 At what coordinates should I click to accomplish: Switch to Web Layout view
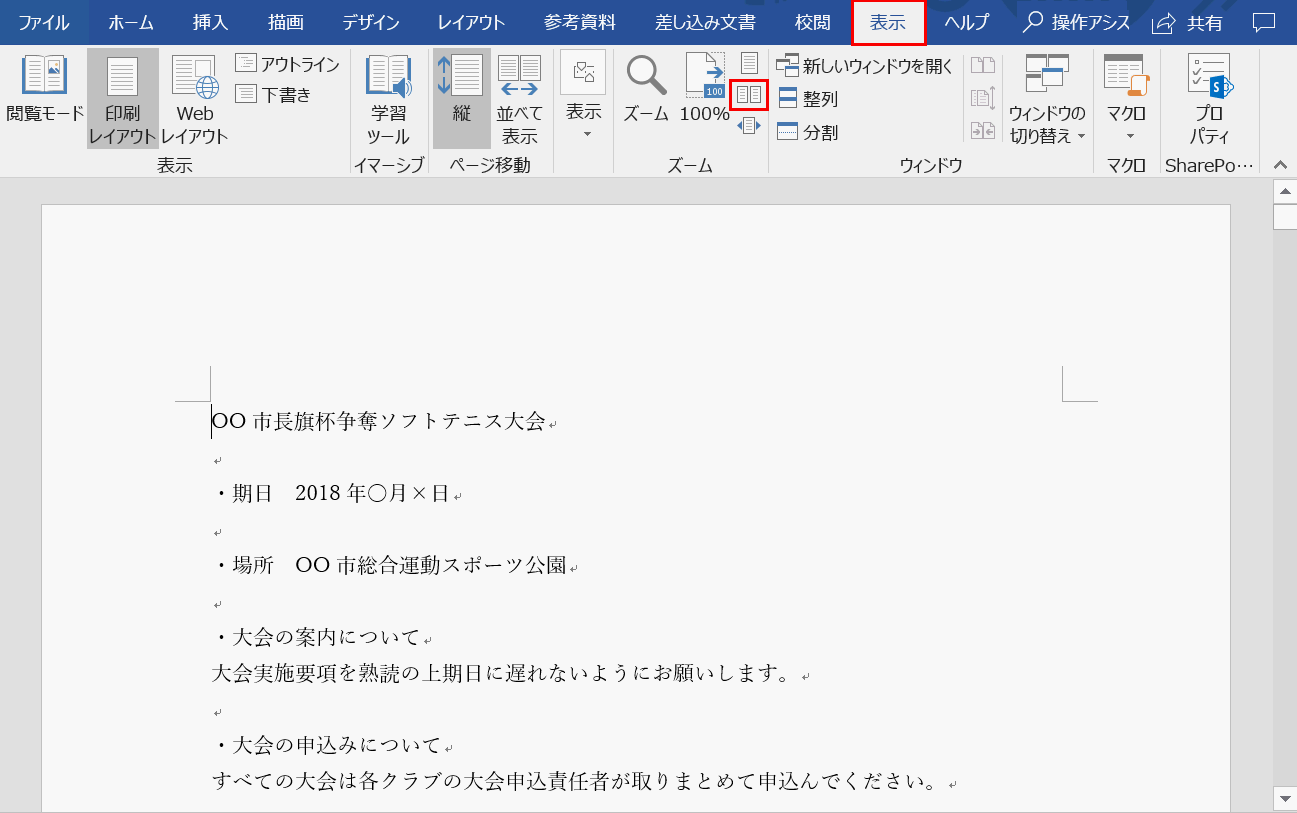(x=195, y=98)
